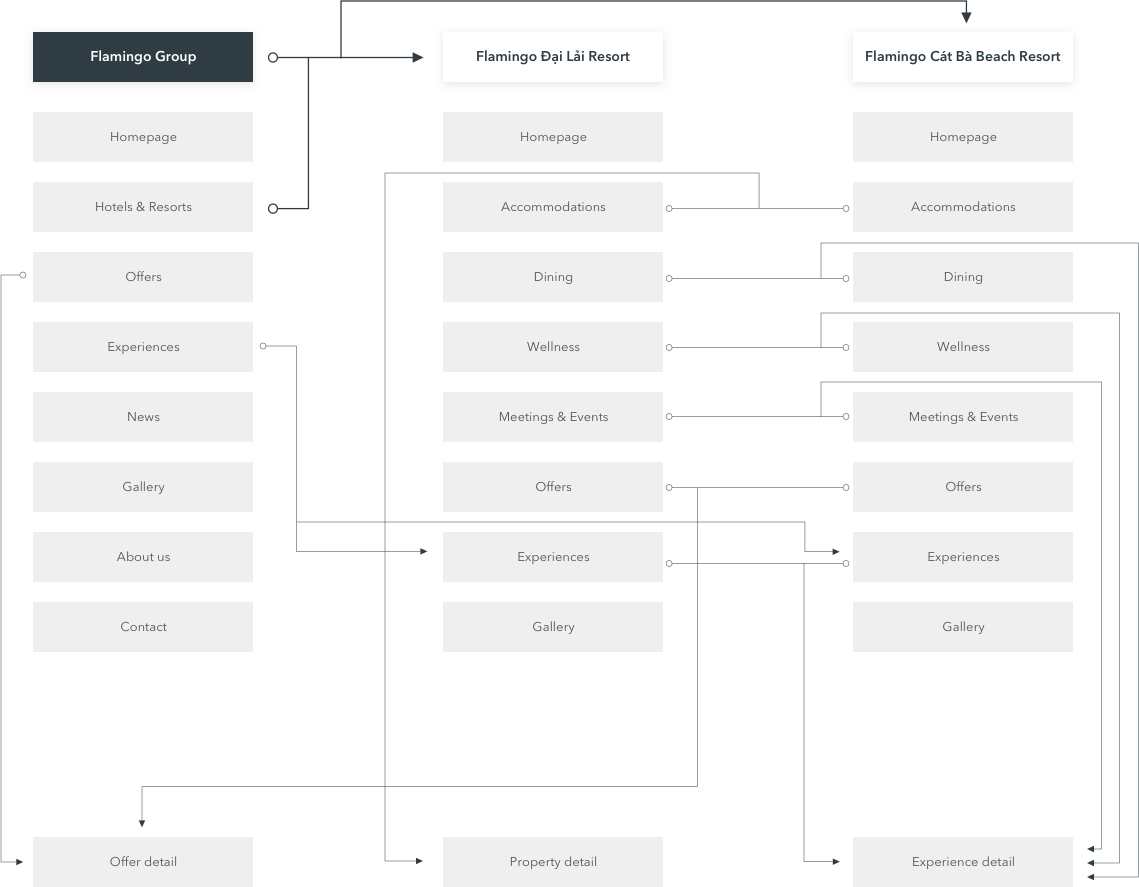Click connector circle left of Cát Bà Accommodations
This screenshot has height=887, width=1139.
[846, 208]
